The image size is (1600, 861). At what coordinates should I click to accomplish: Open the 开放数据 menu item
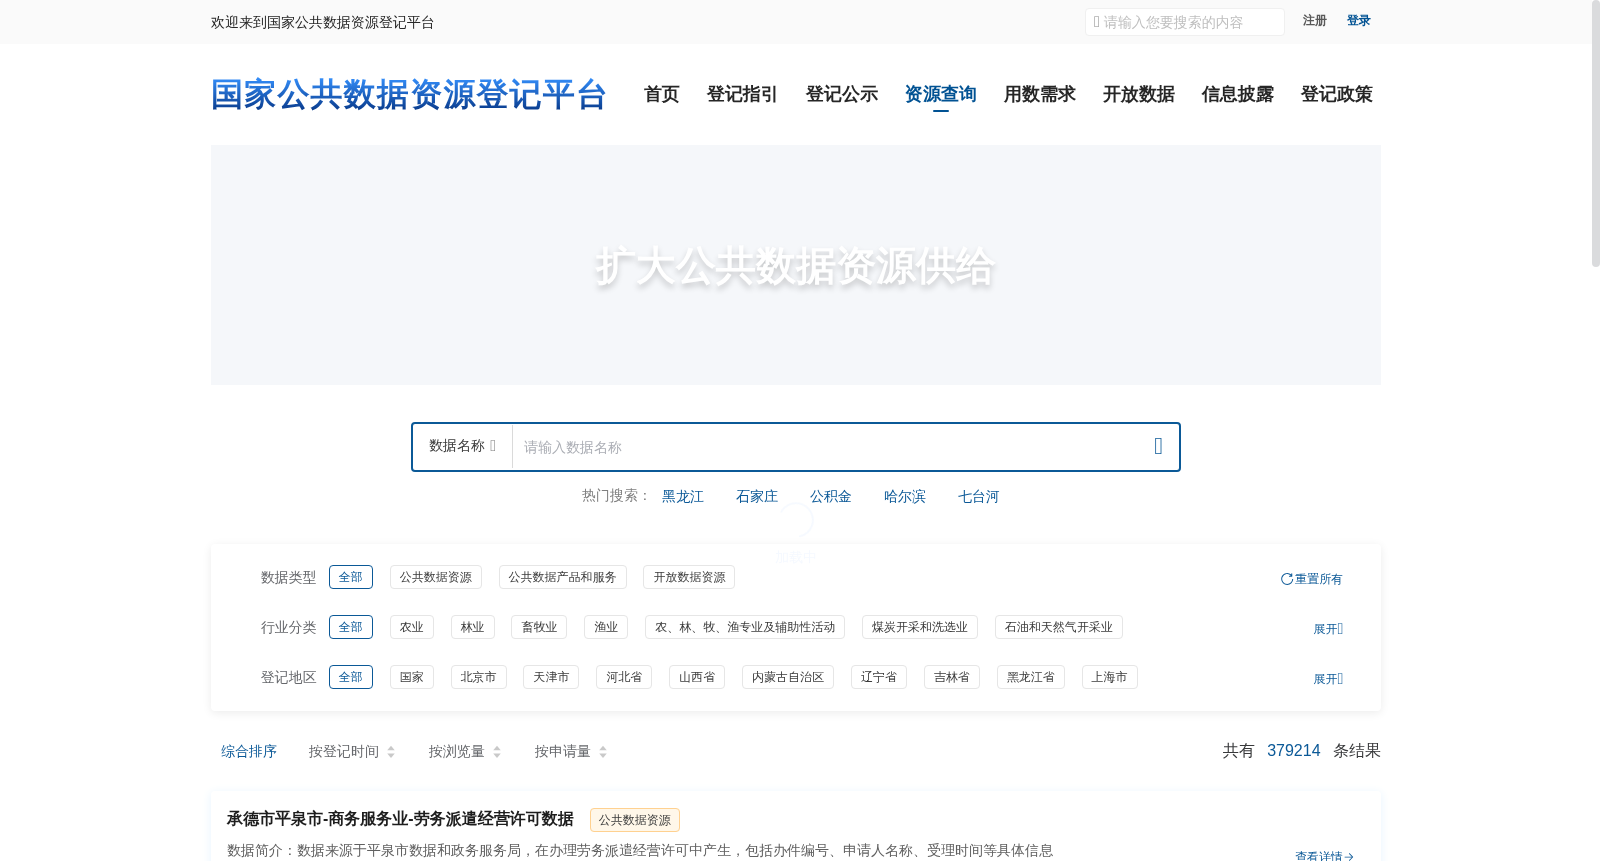coord(1138,94)
